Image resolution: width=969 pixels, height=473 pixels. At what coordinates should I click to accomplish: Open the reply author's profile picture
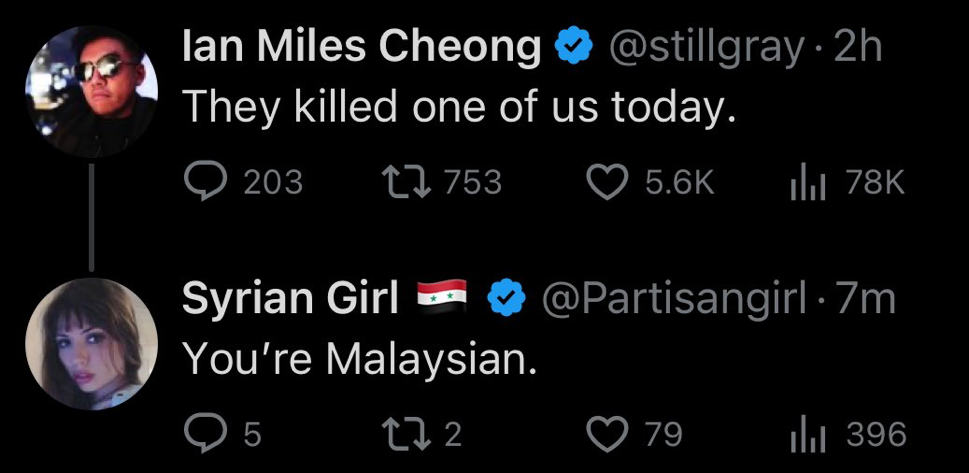click(x=91, y=342)
